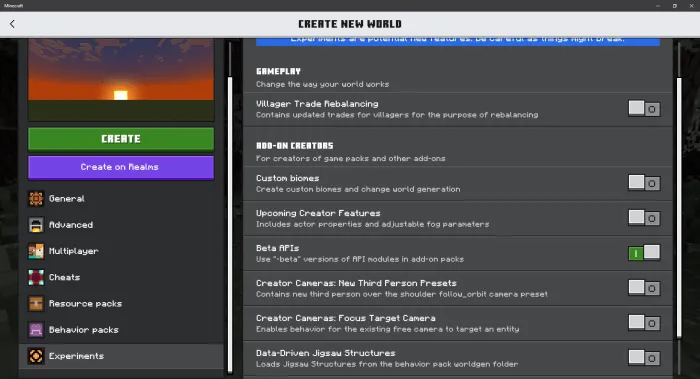Viewport: 700px width, 379px height.
Task: Click the Gameplay section heading
Action: point(279,71)
